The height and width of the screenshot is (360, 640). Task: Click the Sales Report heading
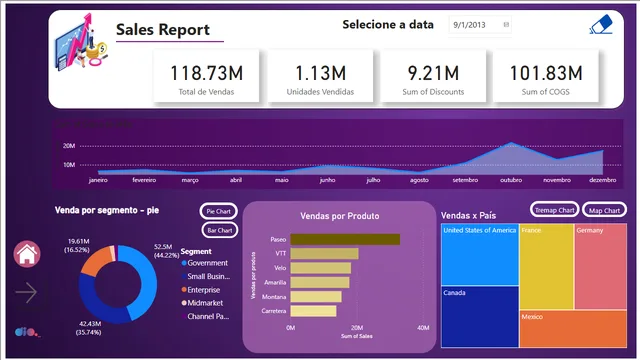(x=163, y=29)
